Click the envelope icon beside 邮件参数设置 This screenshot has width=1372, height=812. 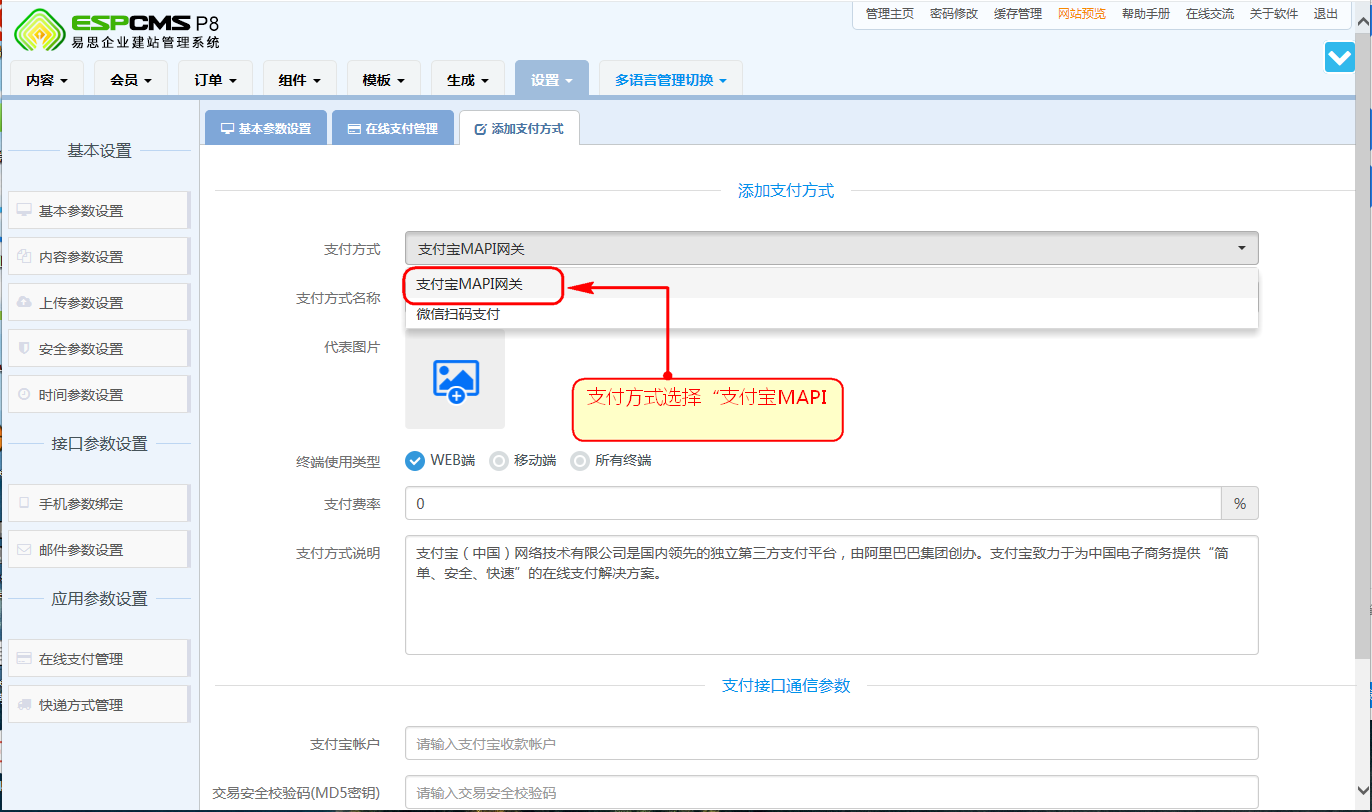pyautogui.click(x=24, y=549)
